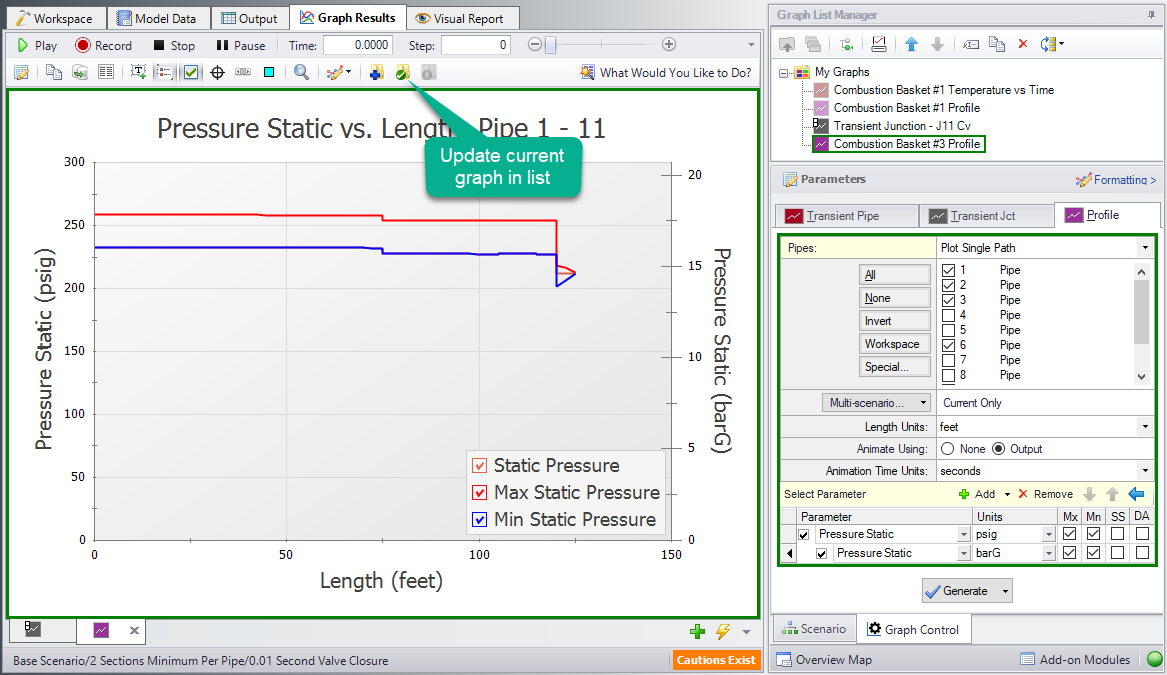Click the print graph icon in Graph List Manager
The width and height of the screenshot is (1167, 675).
[x=879, y=44]
